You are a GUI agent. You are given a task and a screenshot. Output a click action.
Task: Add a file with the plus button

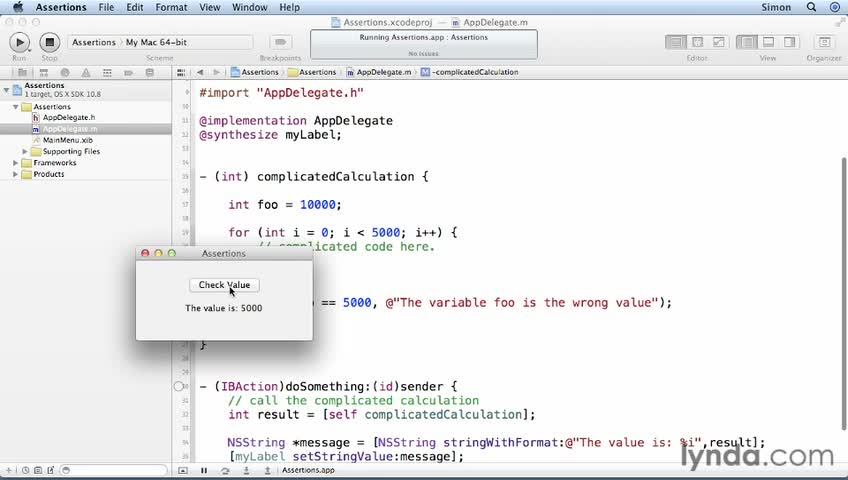[x=9, y=470]
